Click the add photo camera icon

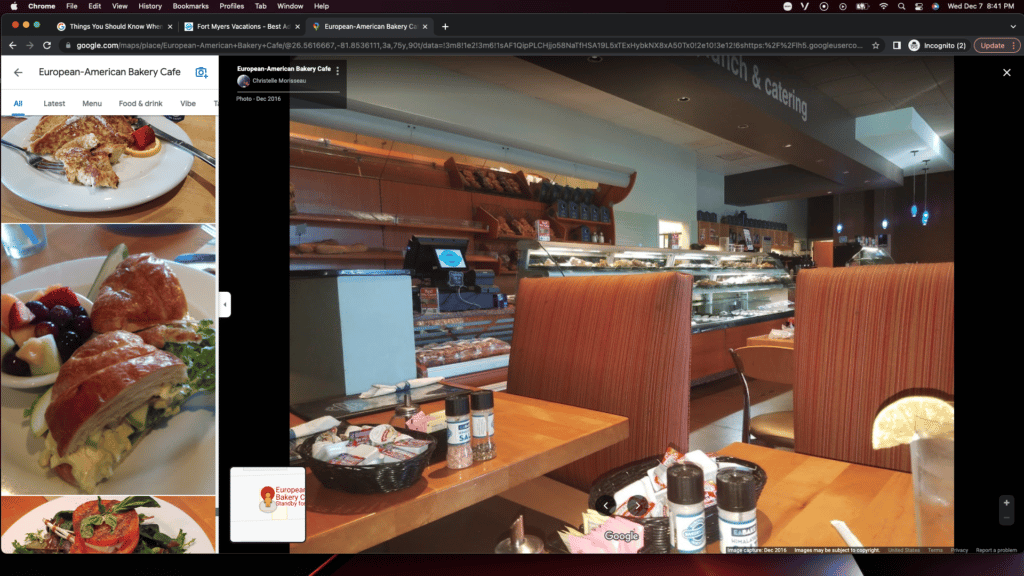click(201, 72)
